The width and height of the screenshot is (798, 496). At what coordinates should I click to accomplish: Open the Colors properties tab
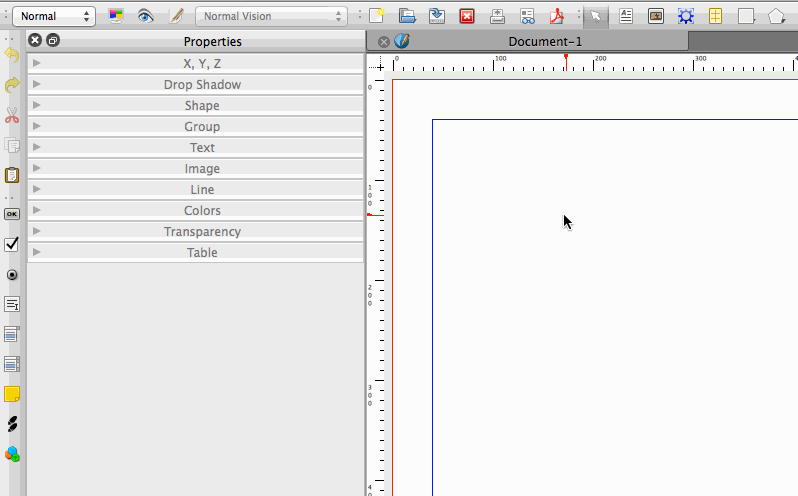(x=202, y=211)
